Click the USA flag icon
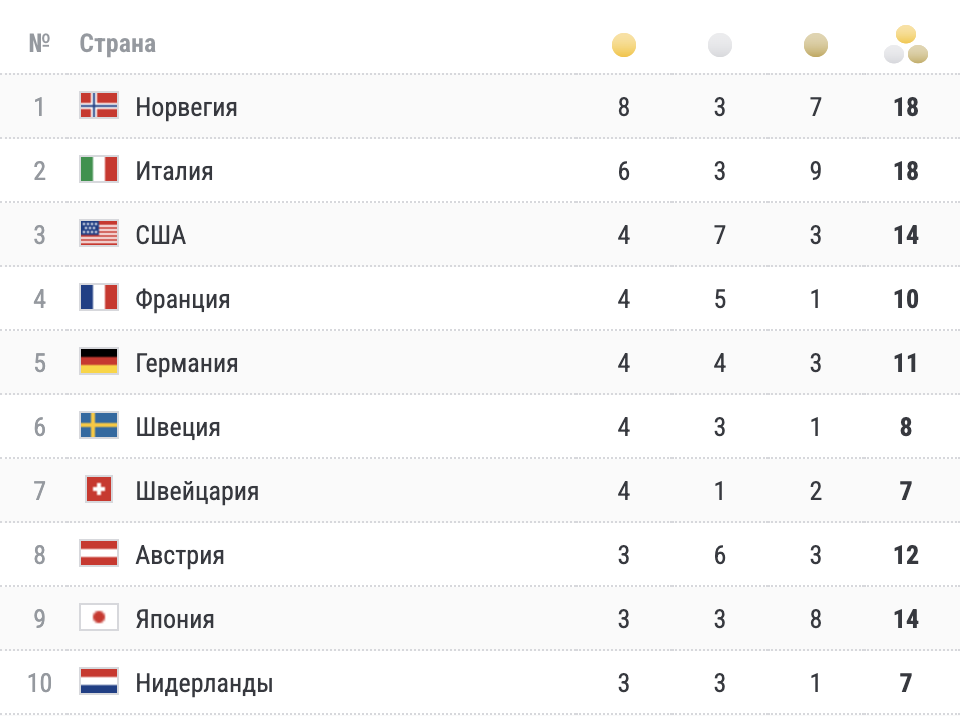The image size is (960, 716). [x=99, y=234]
